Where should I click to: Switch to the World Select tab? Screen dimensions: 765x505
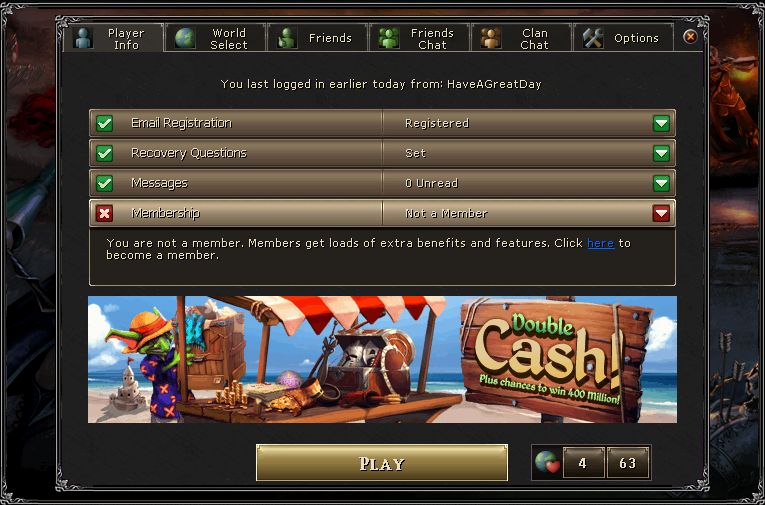tap(216, 38)
